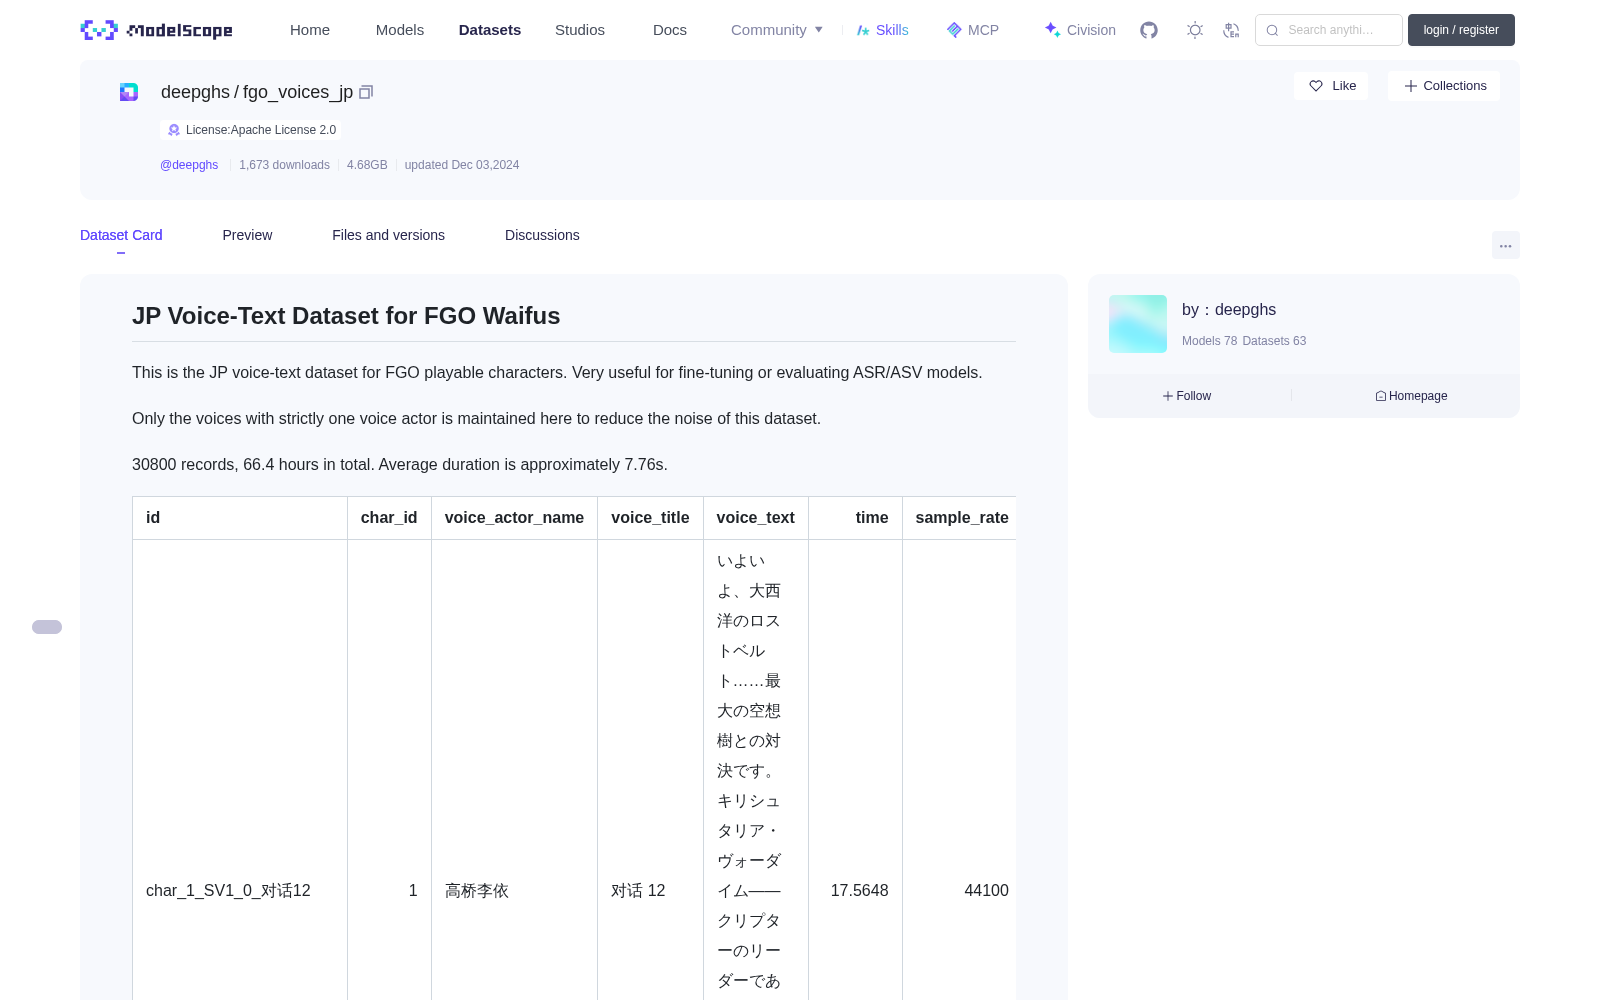Click the Follow button label
1600x1000 pixels.
pyautogui.click(x=1193, y=396)
